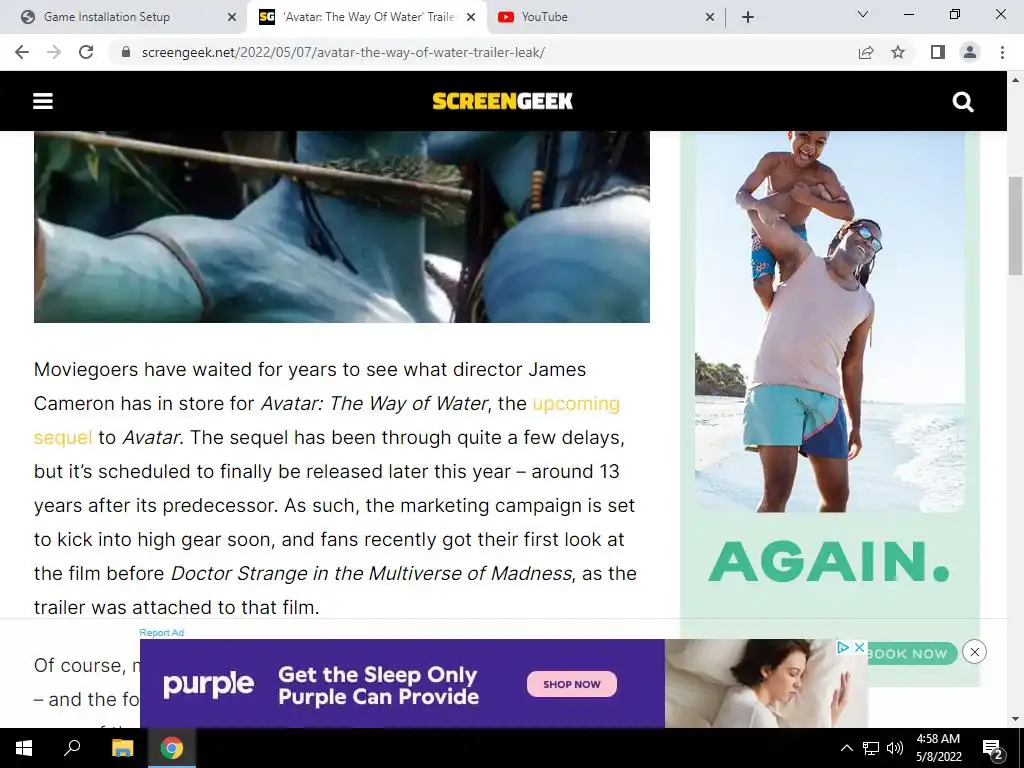Click the Avatar article image
This screenshot has width=1024, height=768.
(342, 227)
